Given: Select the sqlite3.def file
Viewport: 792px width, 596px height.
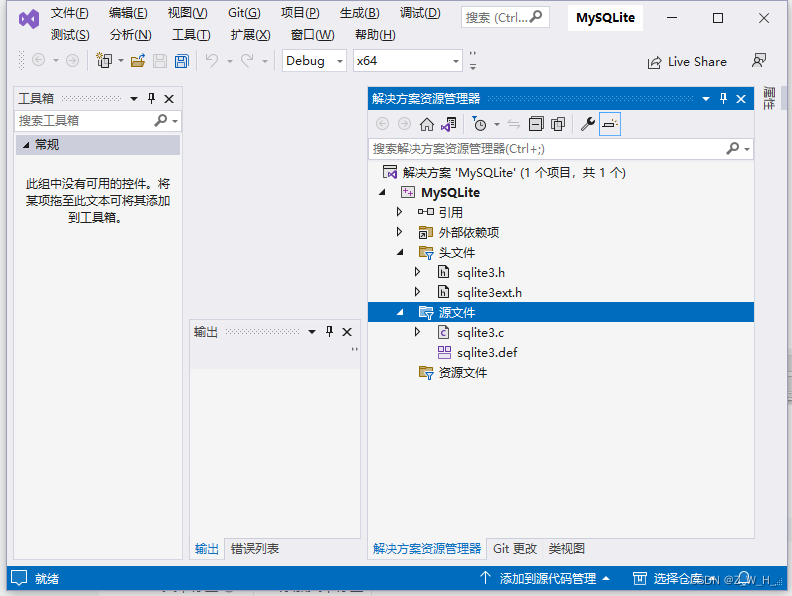Looking at the screenshot, I should click(x=487, y=353).
